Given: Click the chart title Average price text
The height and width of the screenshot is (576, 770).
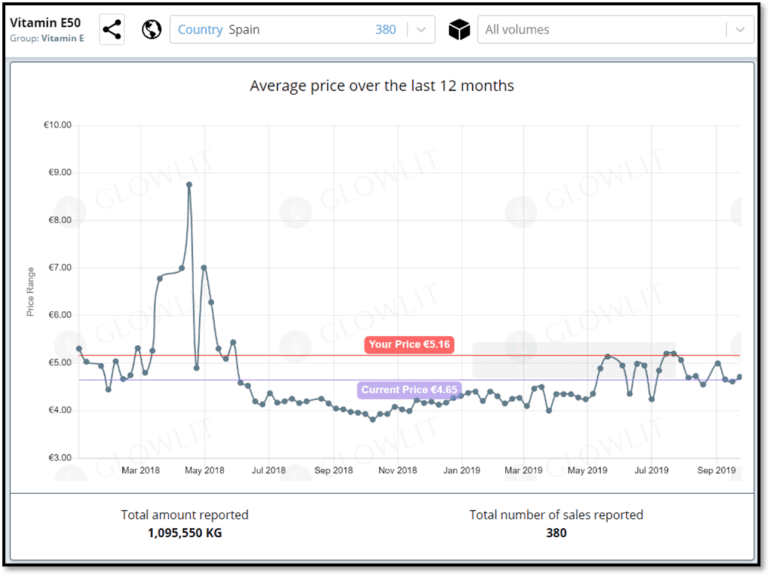Looking at the screenshot, I should pyautogui.click(x=382, y=85).
